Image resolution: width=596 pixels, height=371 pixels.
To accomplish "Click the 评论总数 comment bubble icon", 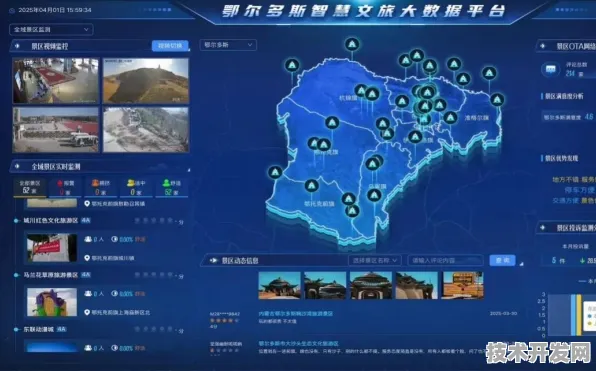I will (x=550, y=69).
